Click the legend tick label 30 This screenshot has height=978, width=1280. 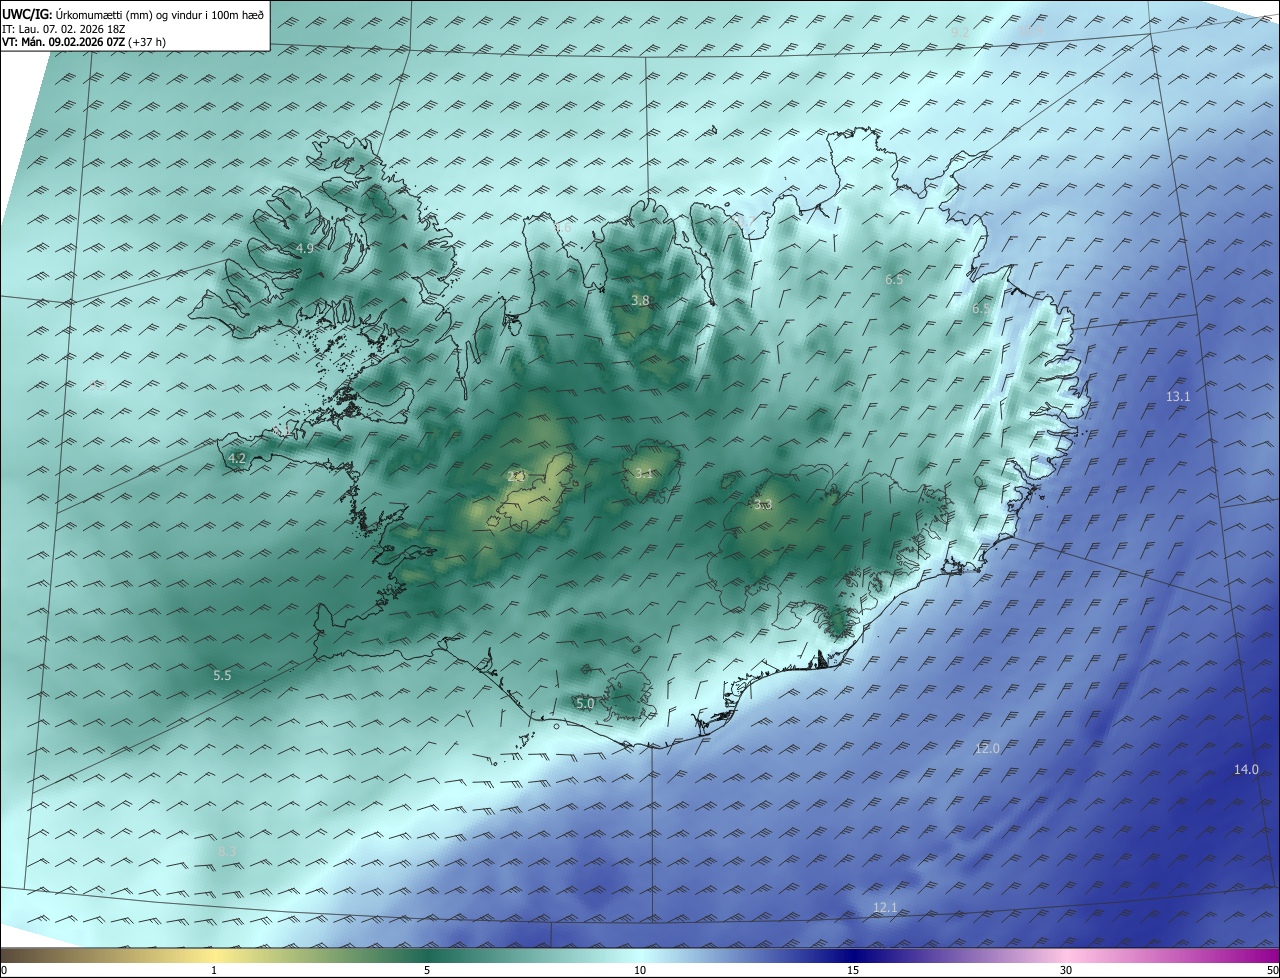point(1066,970)
